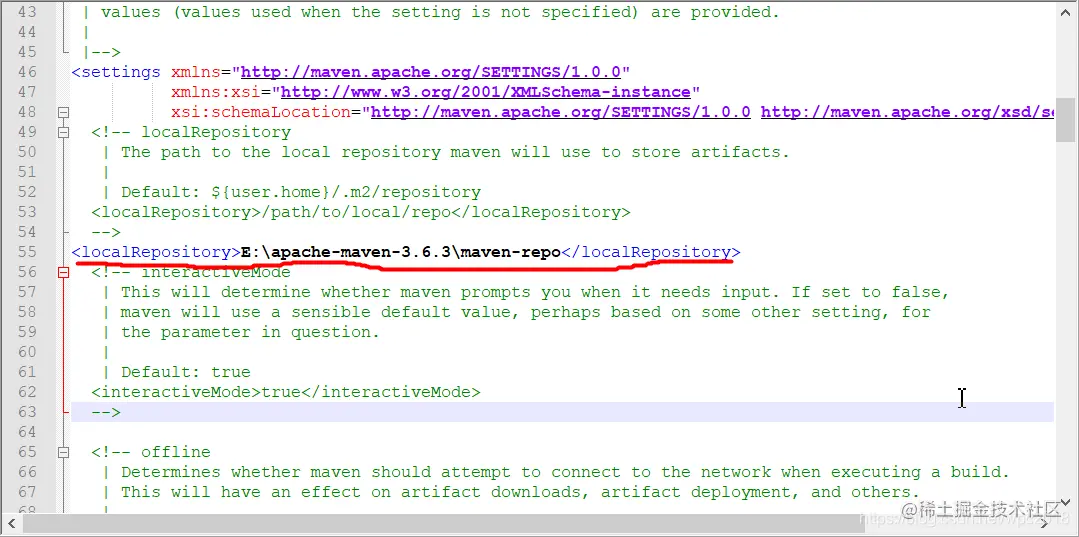Click line number 67 in the margin
Screen dimensions: 1079x537
click(x=27, y=492)
